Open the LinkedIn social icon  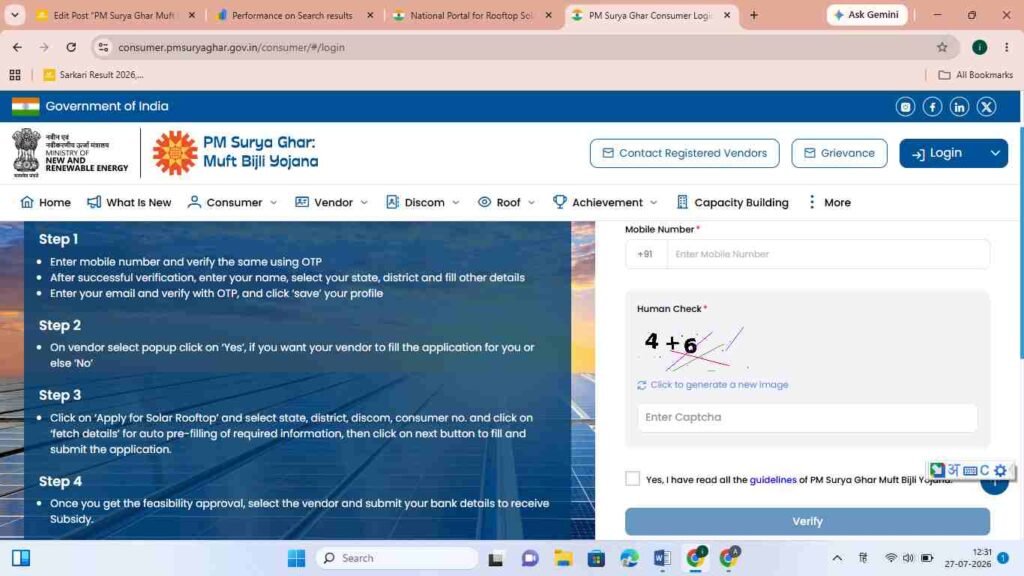click(959, 106)
